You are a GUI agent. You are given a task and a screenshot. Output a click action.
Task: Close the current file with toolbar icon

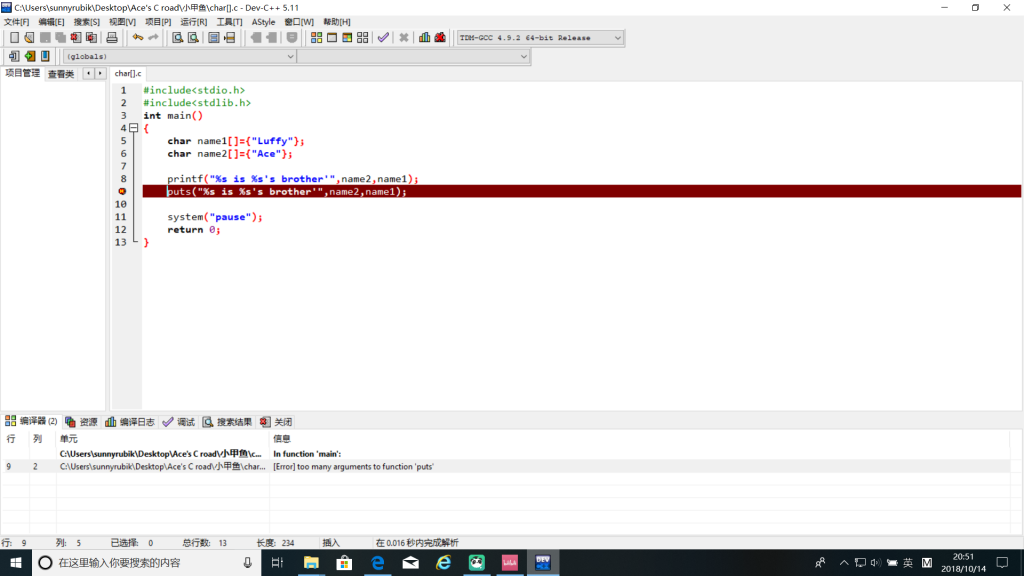click(76, 38)
